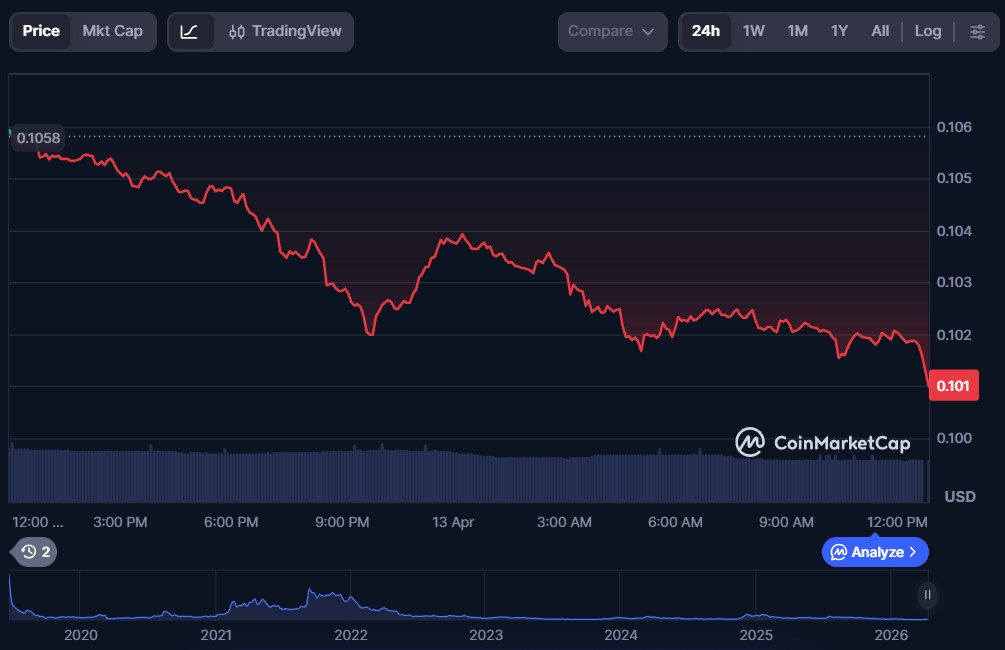Select the line chart view icon
Image resolution: width=1005 pixels, height=650 pixels.
190,31
